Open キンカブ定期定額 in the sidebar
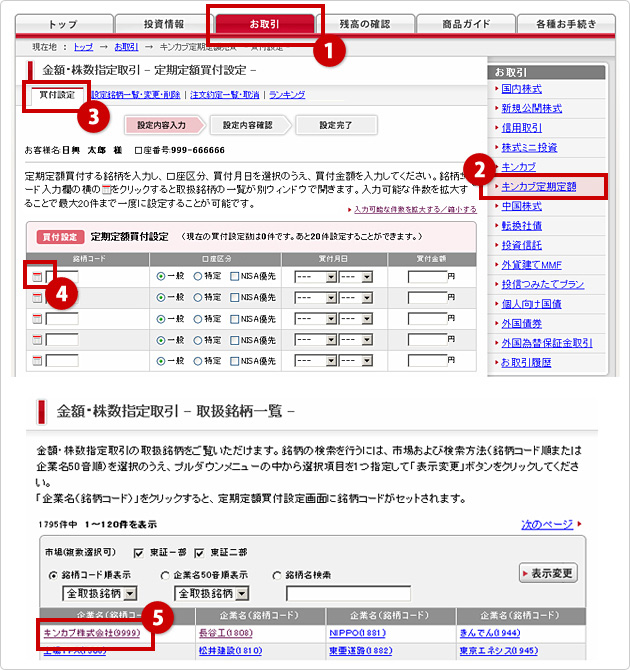The image size is (630, 670). tap(539, 187)
